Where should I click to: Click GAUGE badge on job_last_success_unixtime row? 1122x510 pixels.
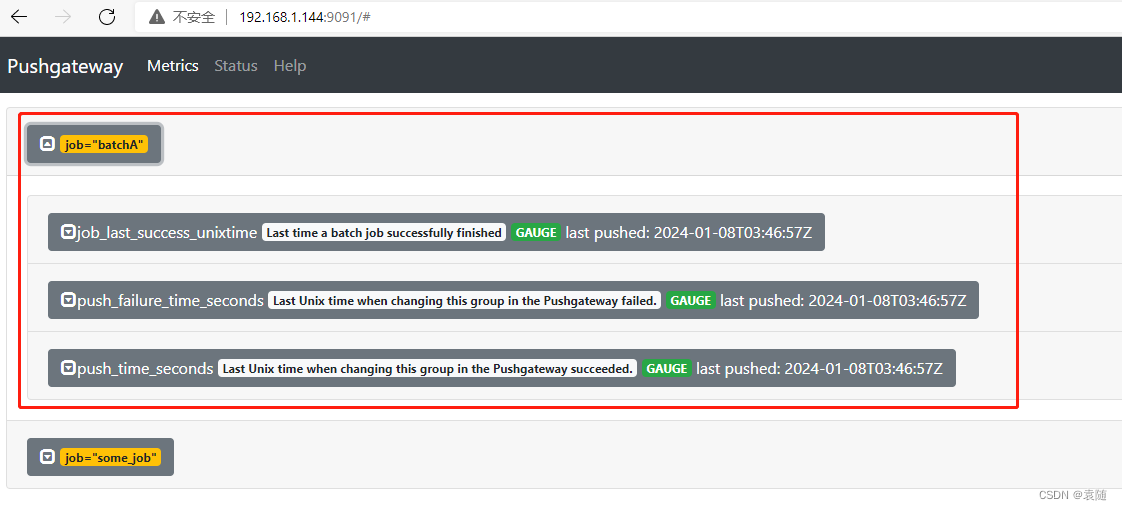pyautogui.click(x=536, y=232)
